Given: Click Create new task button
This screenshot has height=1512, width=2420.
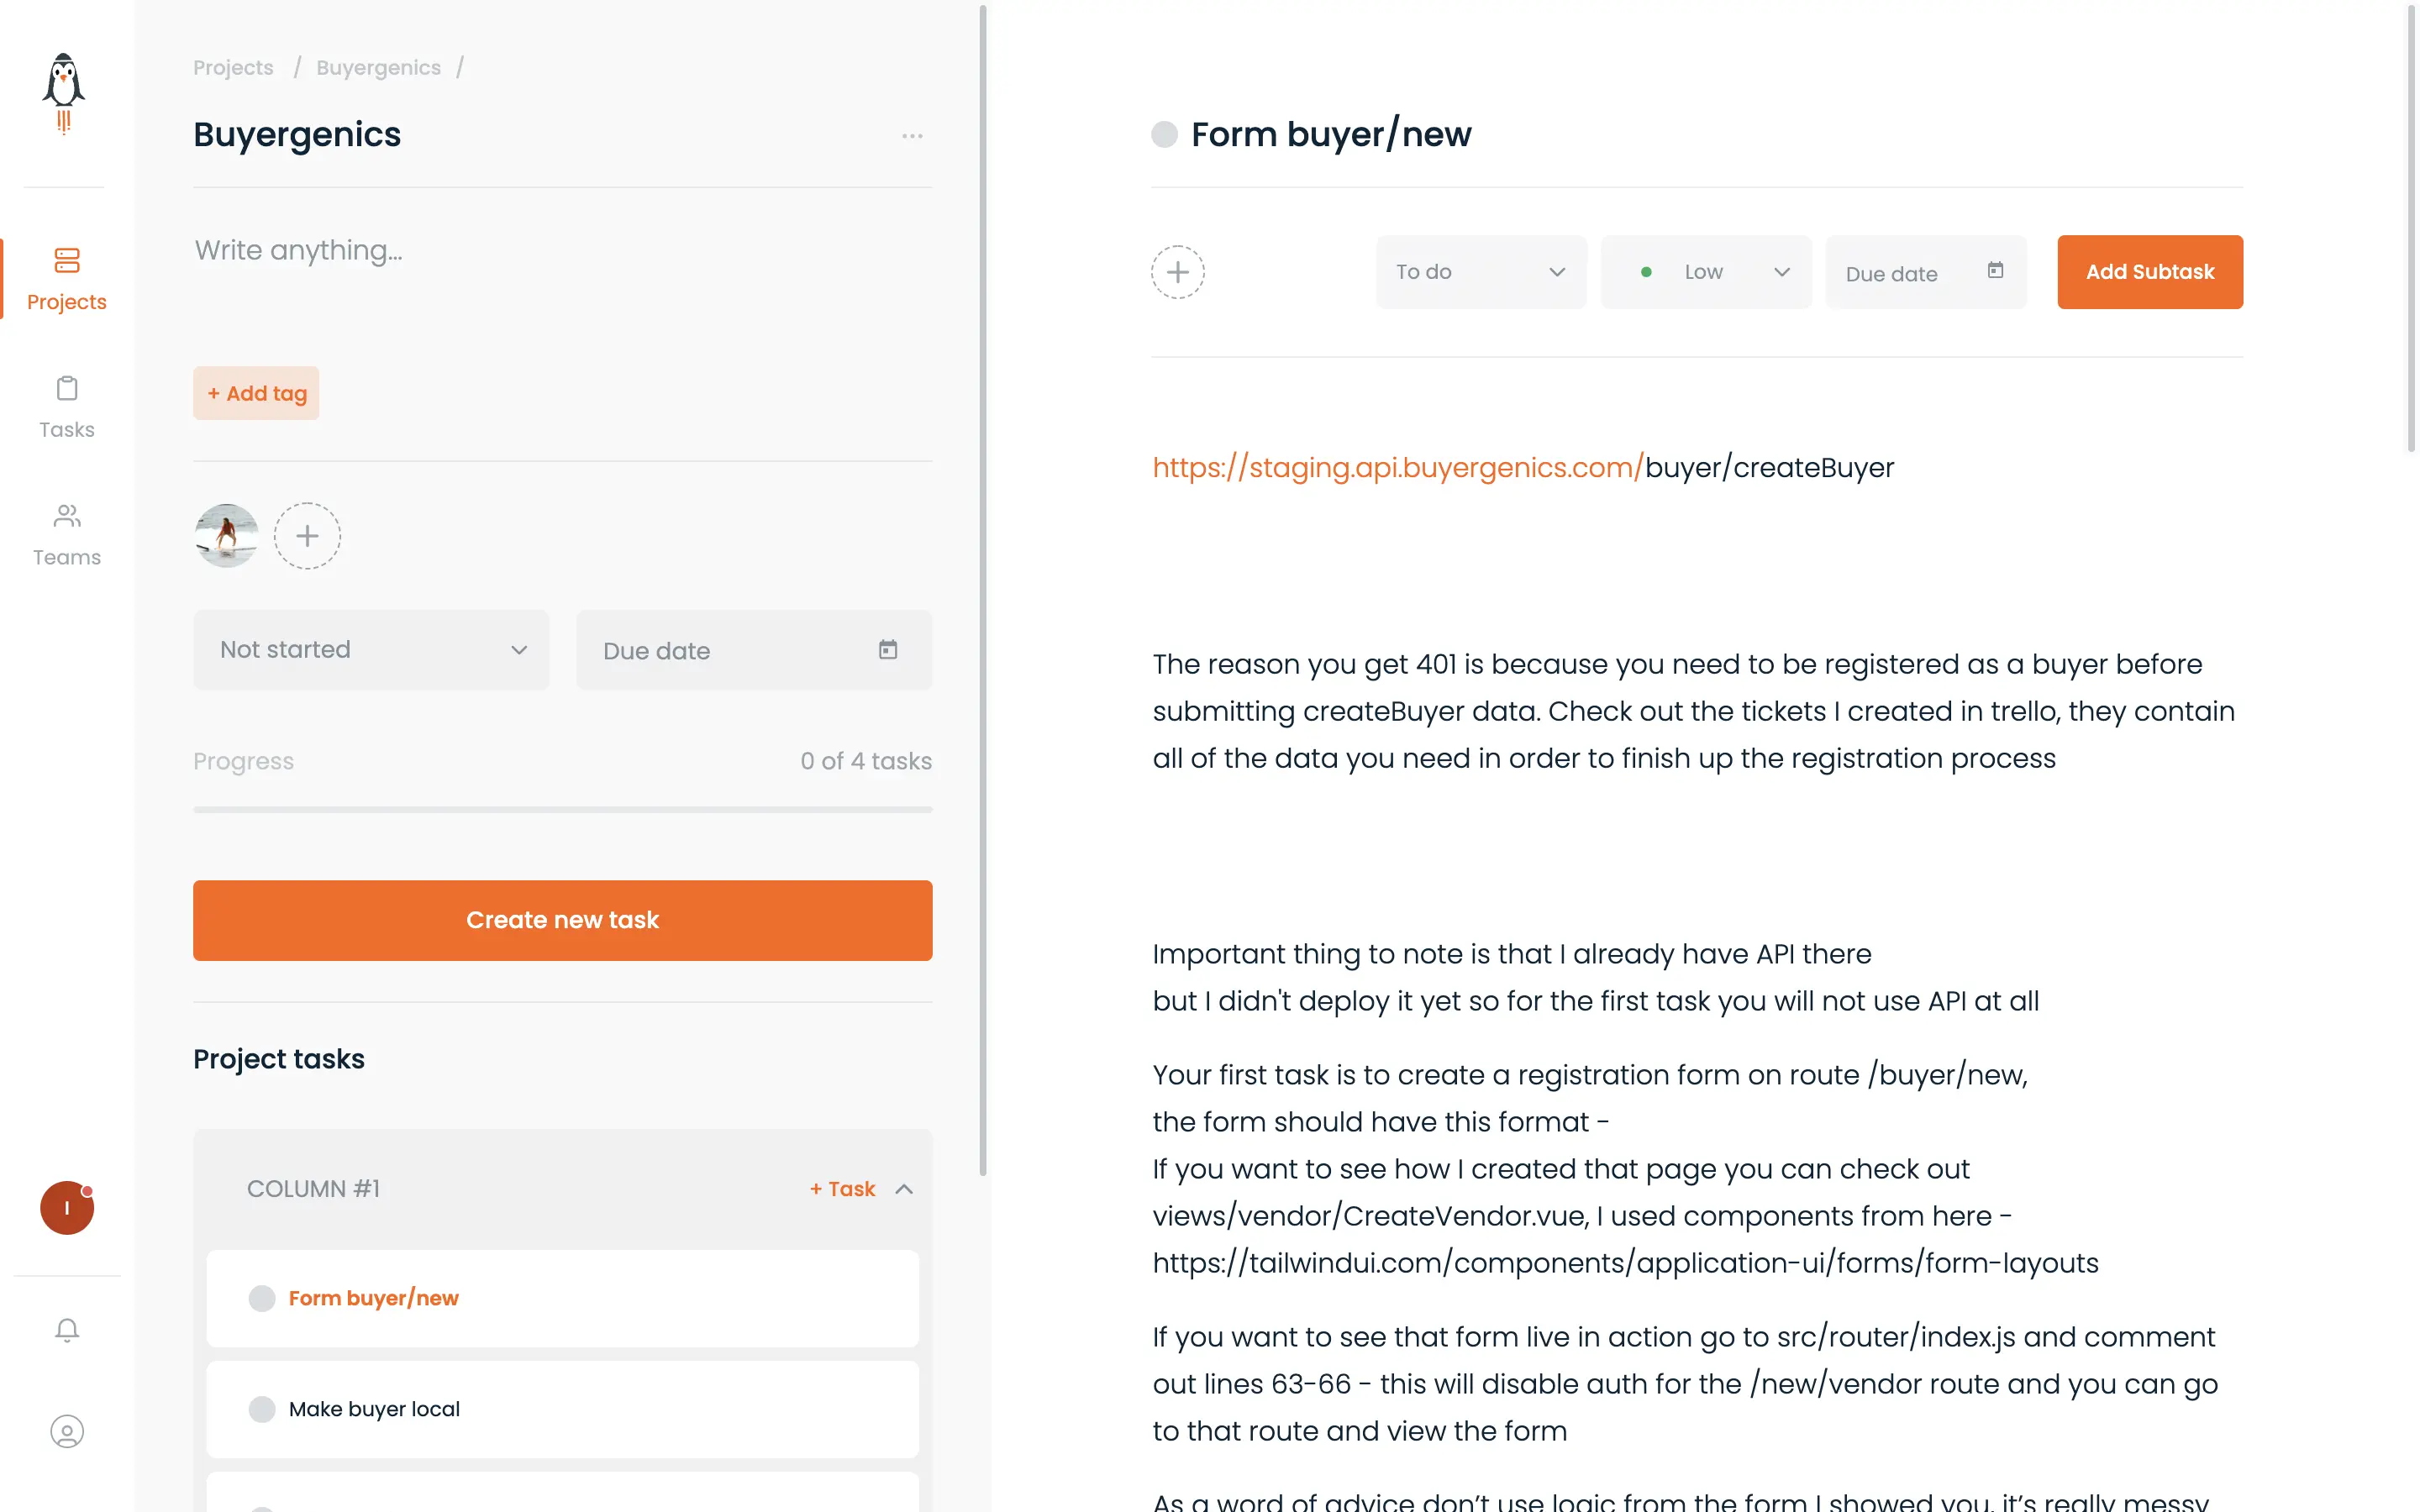Looking at the screenshot, I should click(x=562, y=920).
